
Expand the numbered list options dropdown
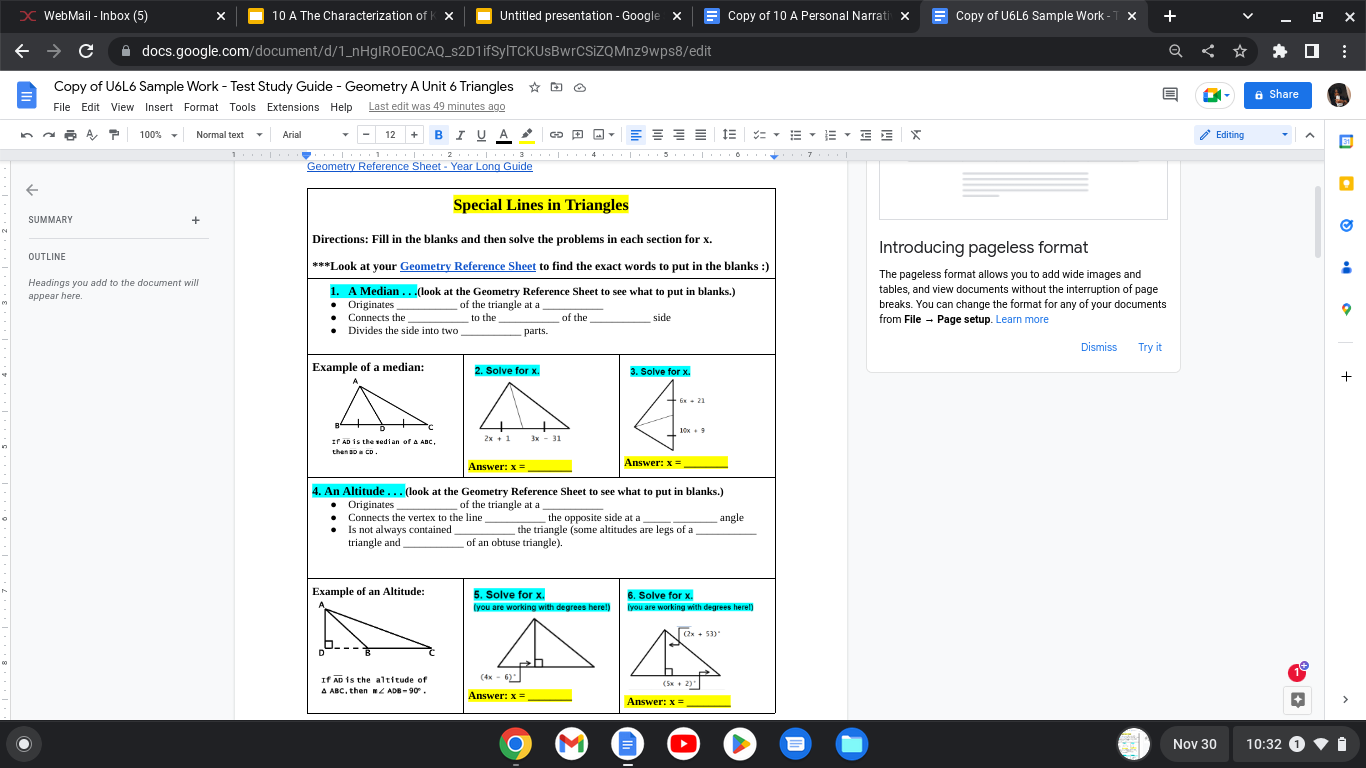point(846,135)
